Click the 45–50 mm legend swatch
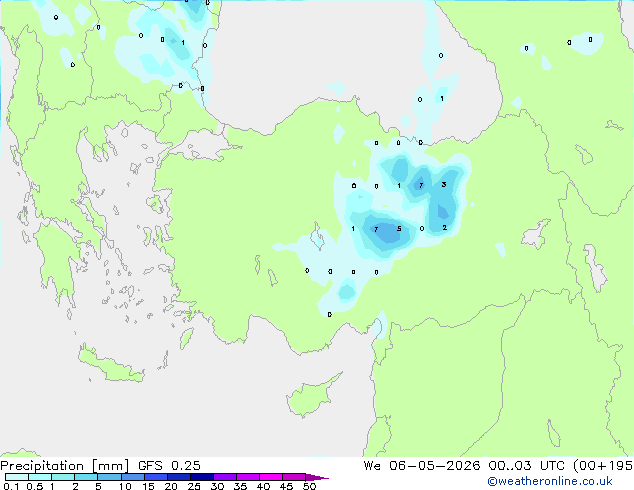Image resolution: width=634 pixels, height=490 pixels. point(294,477)
